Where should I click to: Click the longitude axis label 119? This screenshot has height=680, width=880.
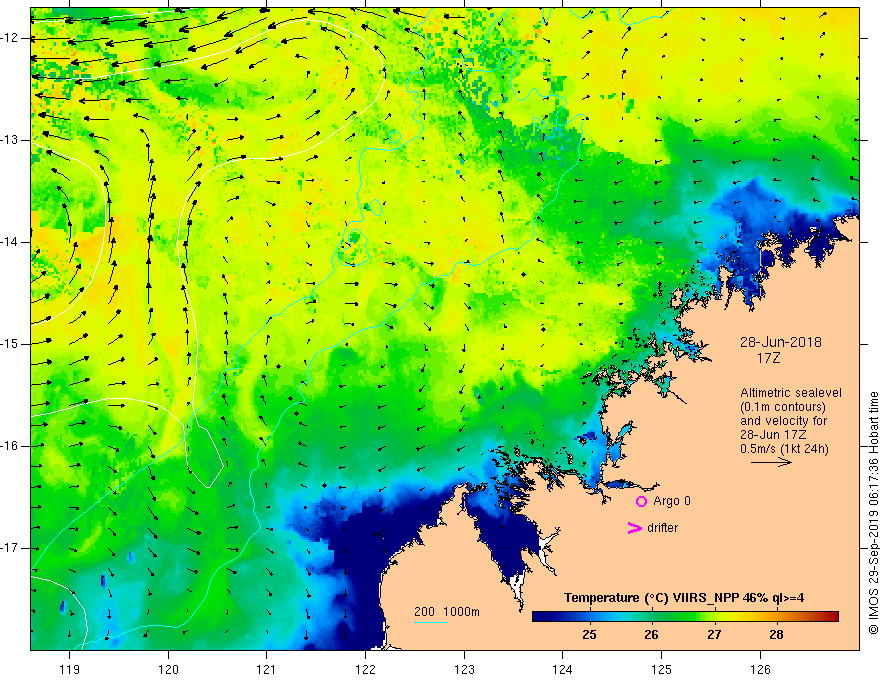click(x=70, y=669)
